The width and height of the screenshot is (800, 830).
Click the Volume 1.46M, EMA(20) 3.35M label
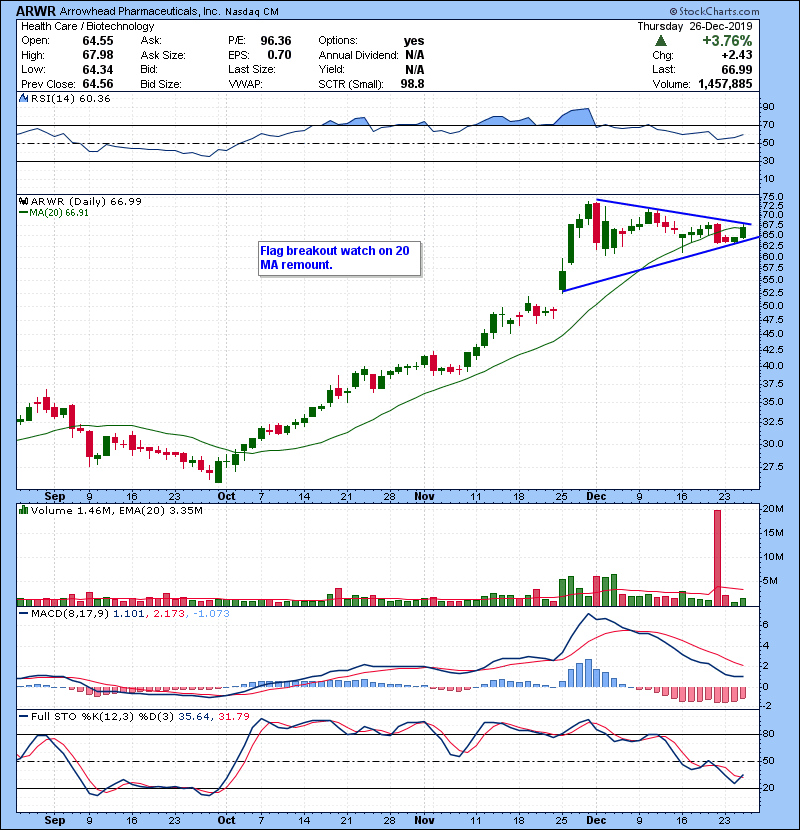[116, 510]
